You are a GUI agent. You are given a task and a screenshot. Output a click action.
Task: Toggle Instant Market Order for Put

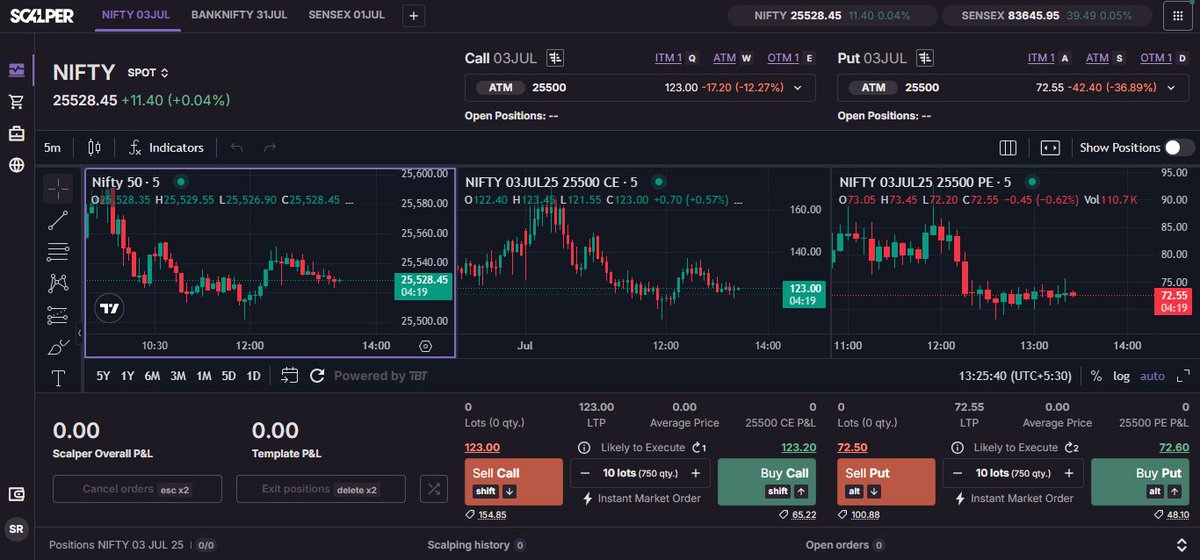(x=1013, y=498)
